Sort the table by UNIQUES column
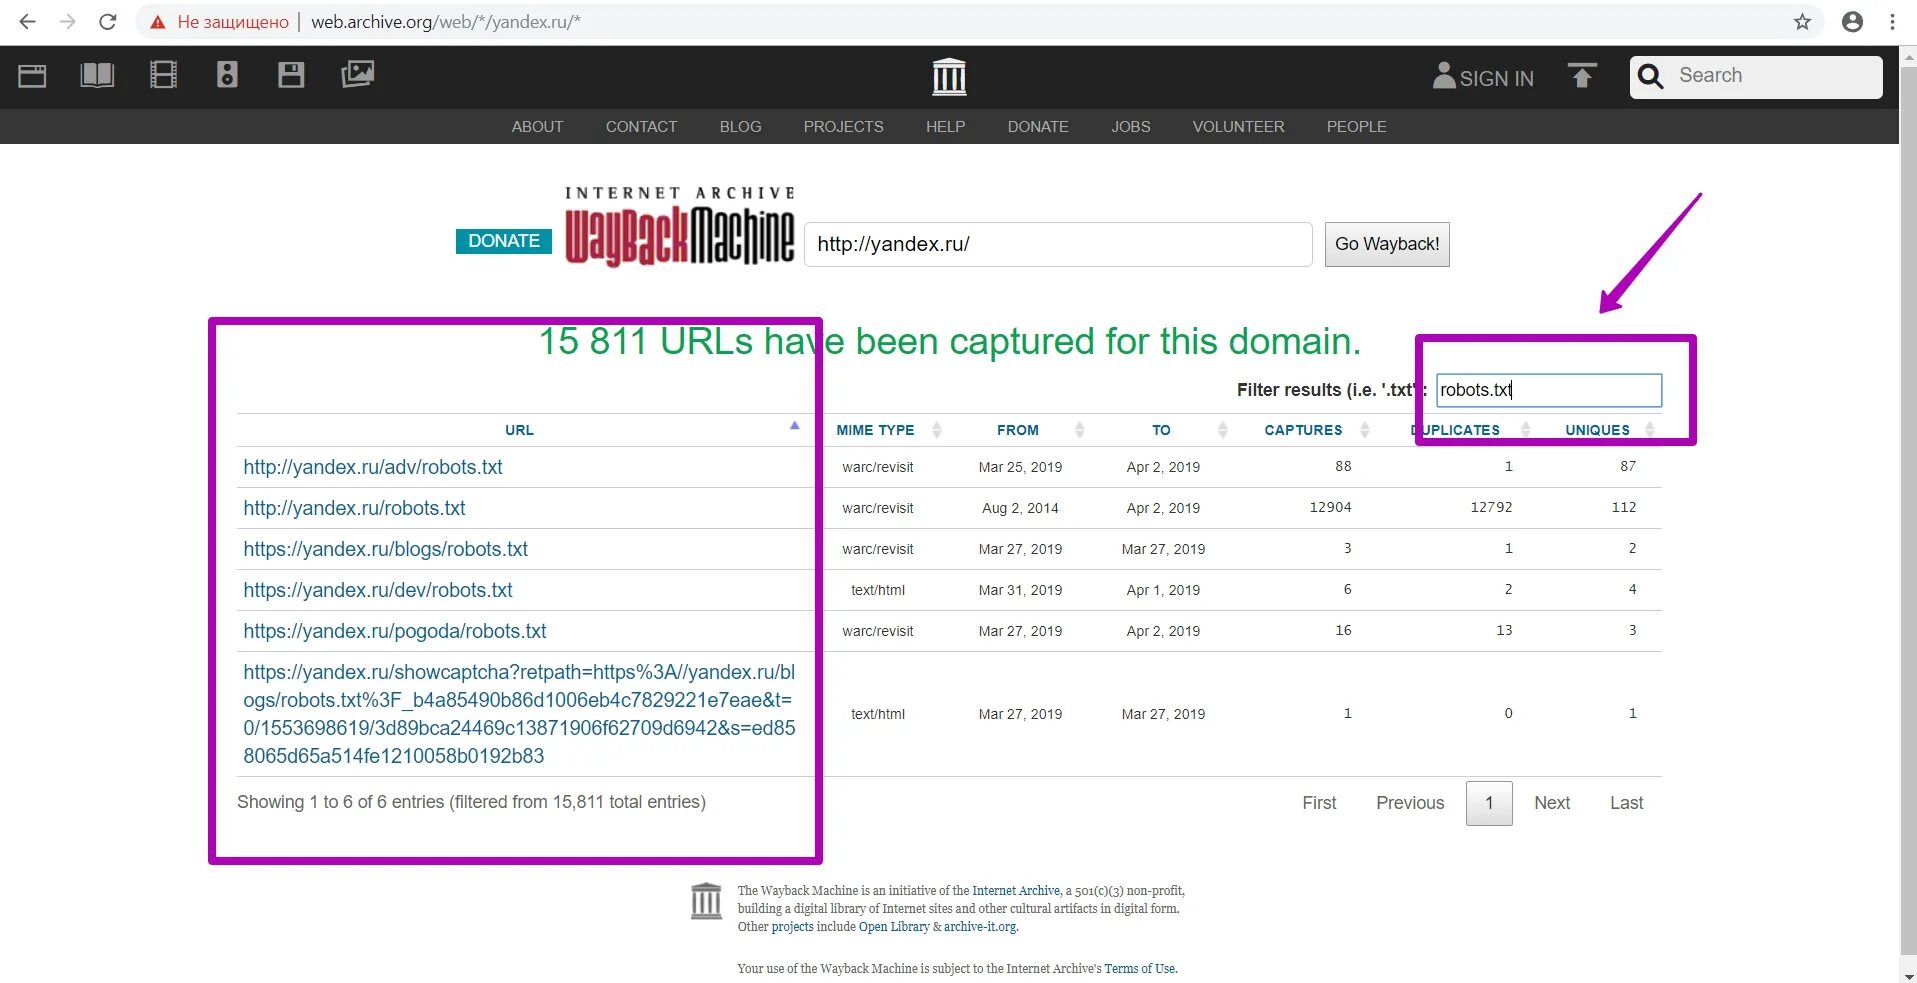1917x983 pixels. [x=1598, y=430]
